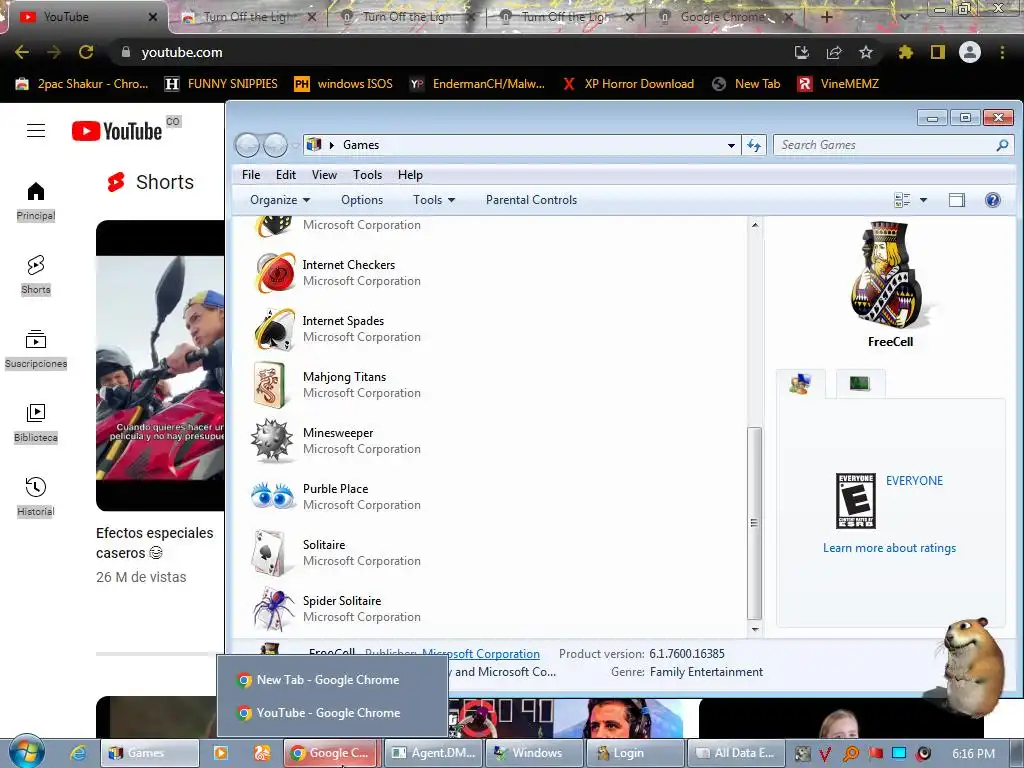Expand the Tools toolbar dropdown
1024x768 pixels.
pos(434,200)
